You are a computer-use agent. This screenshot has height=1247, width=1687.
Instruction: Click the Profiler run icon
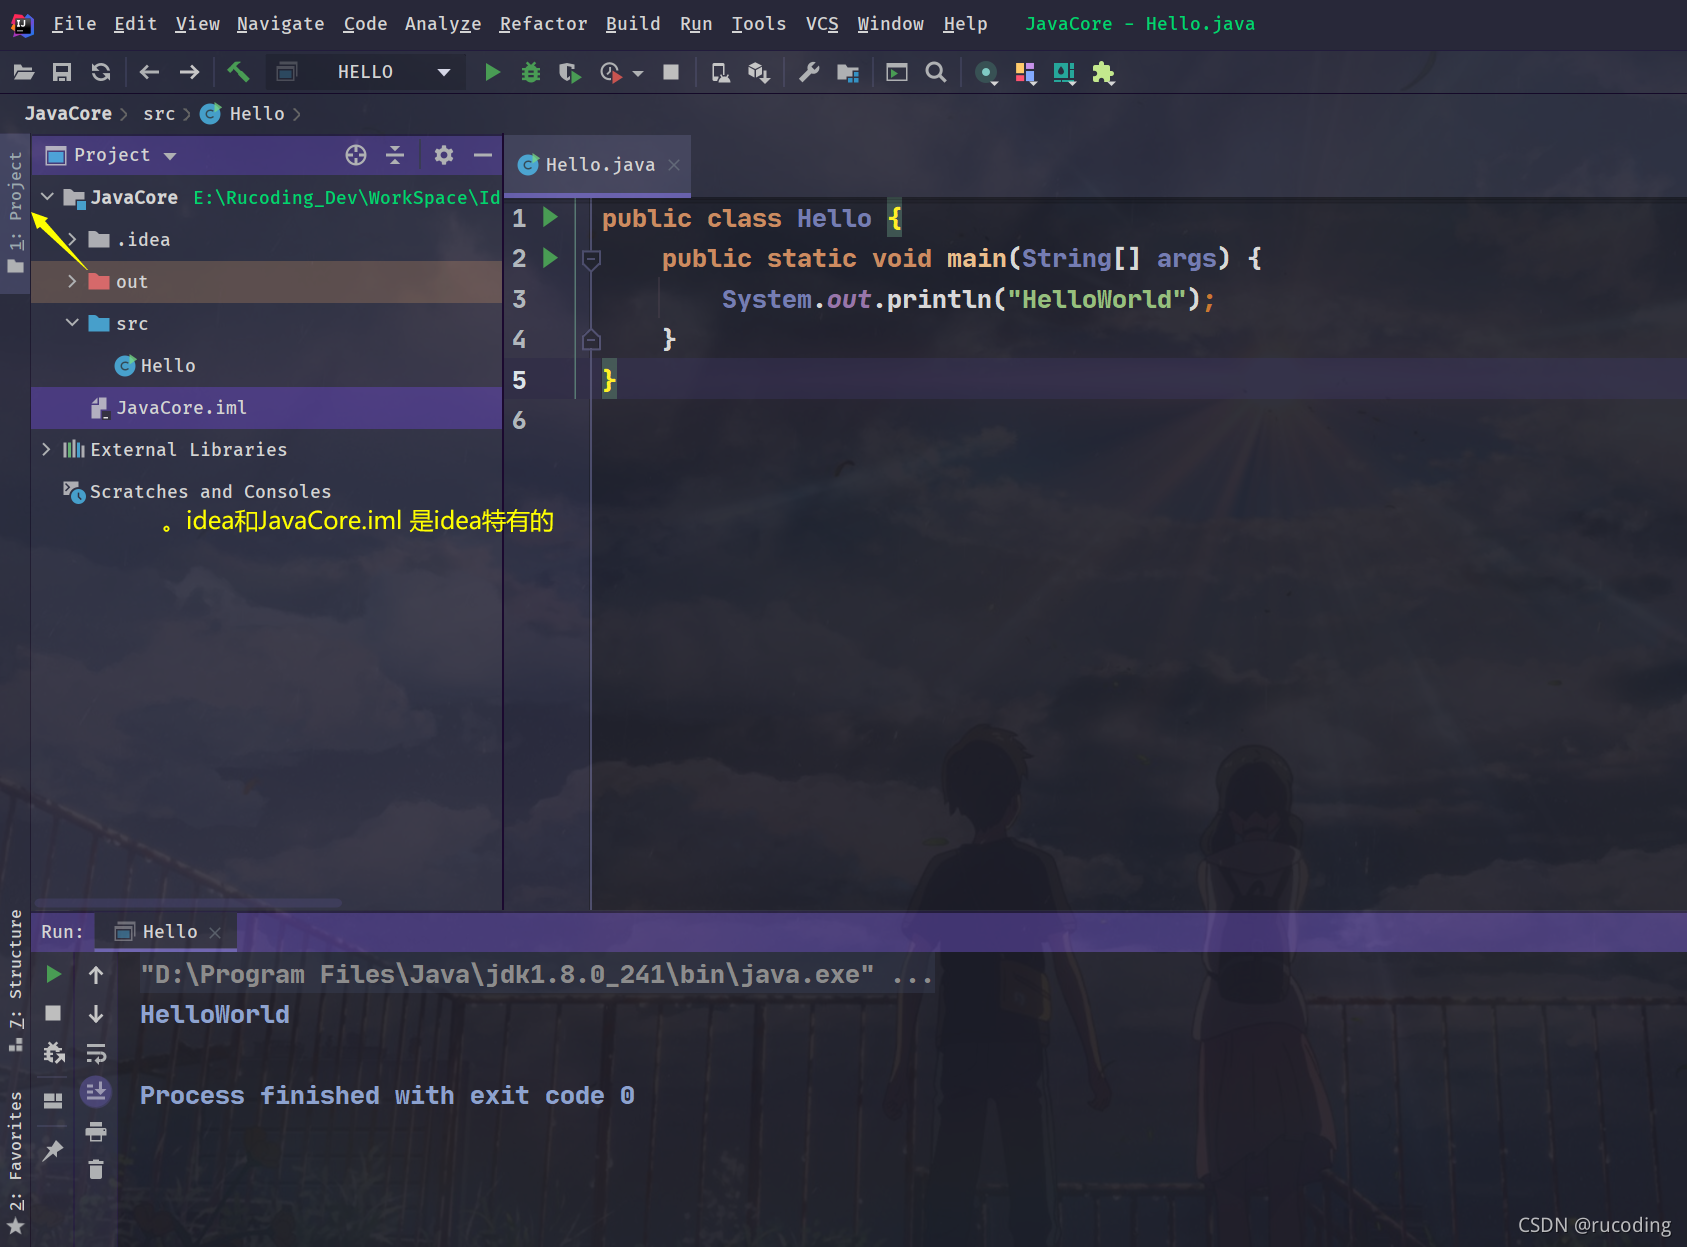point(610,72)
